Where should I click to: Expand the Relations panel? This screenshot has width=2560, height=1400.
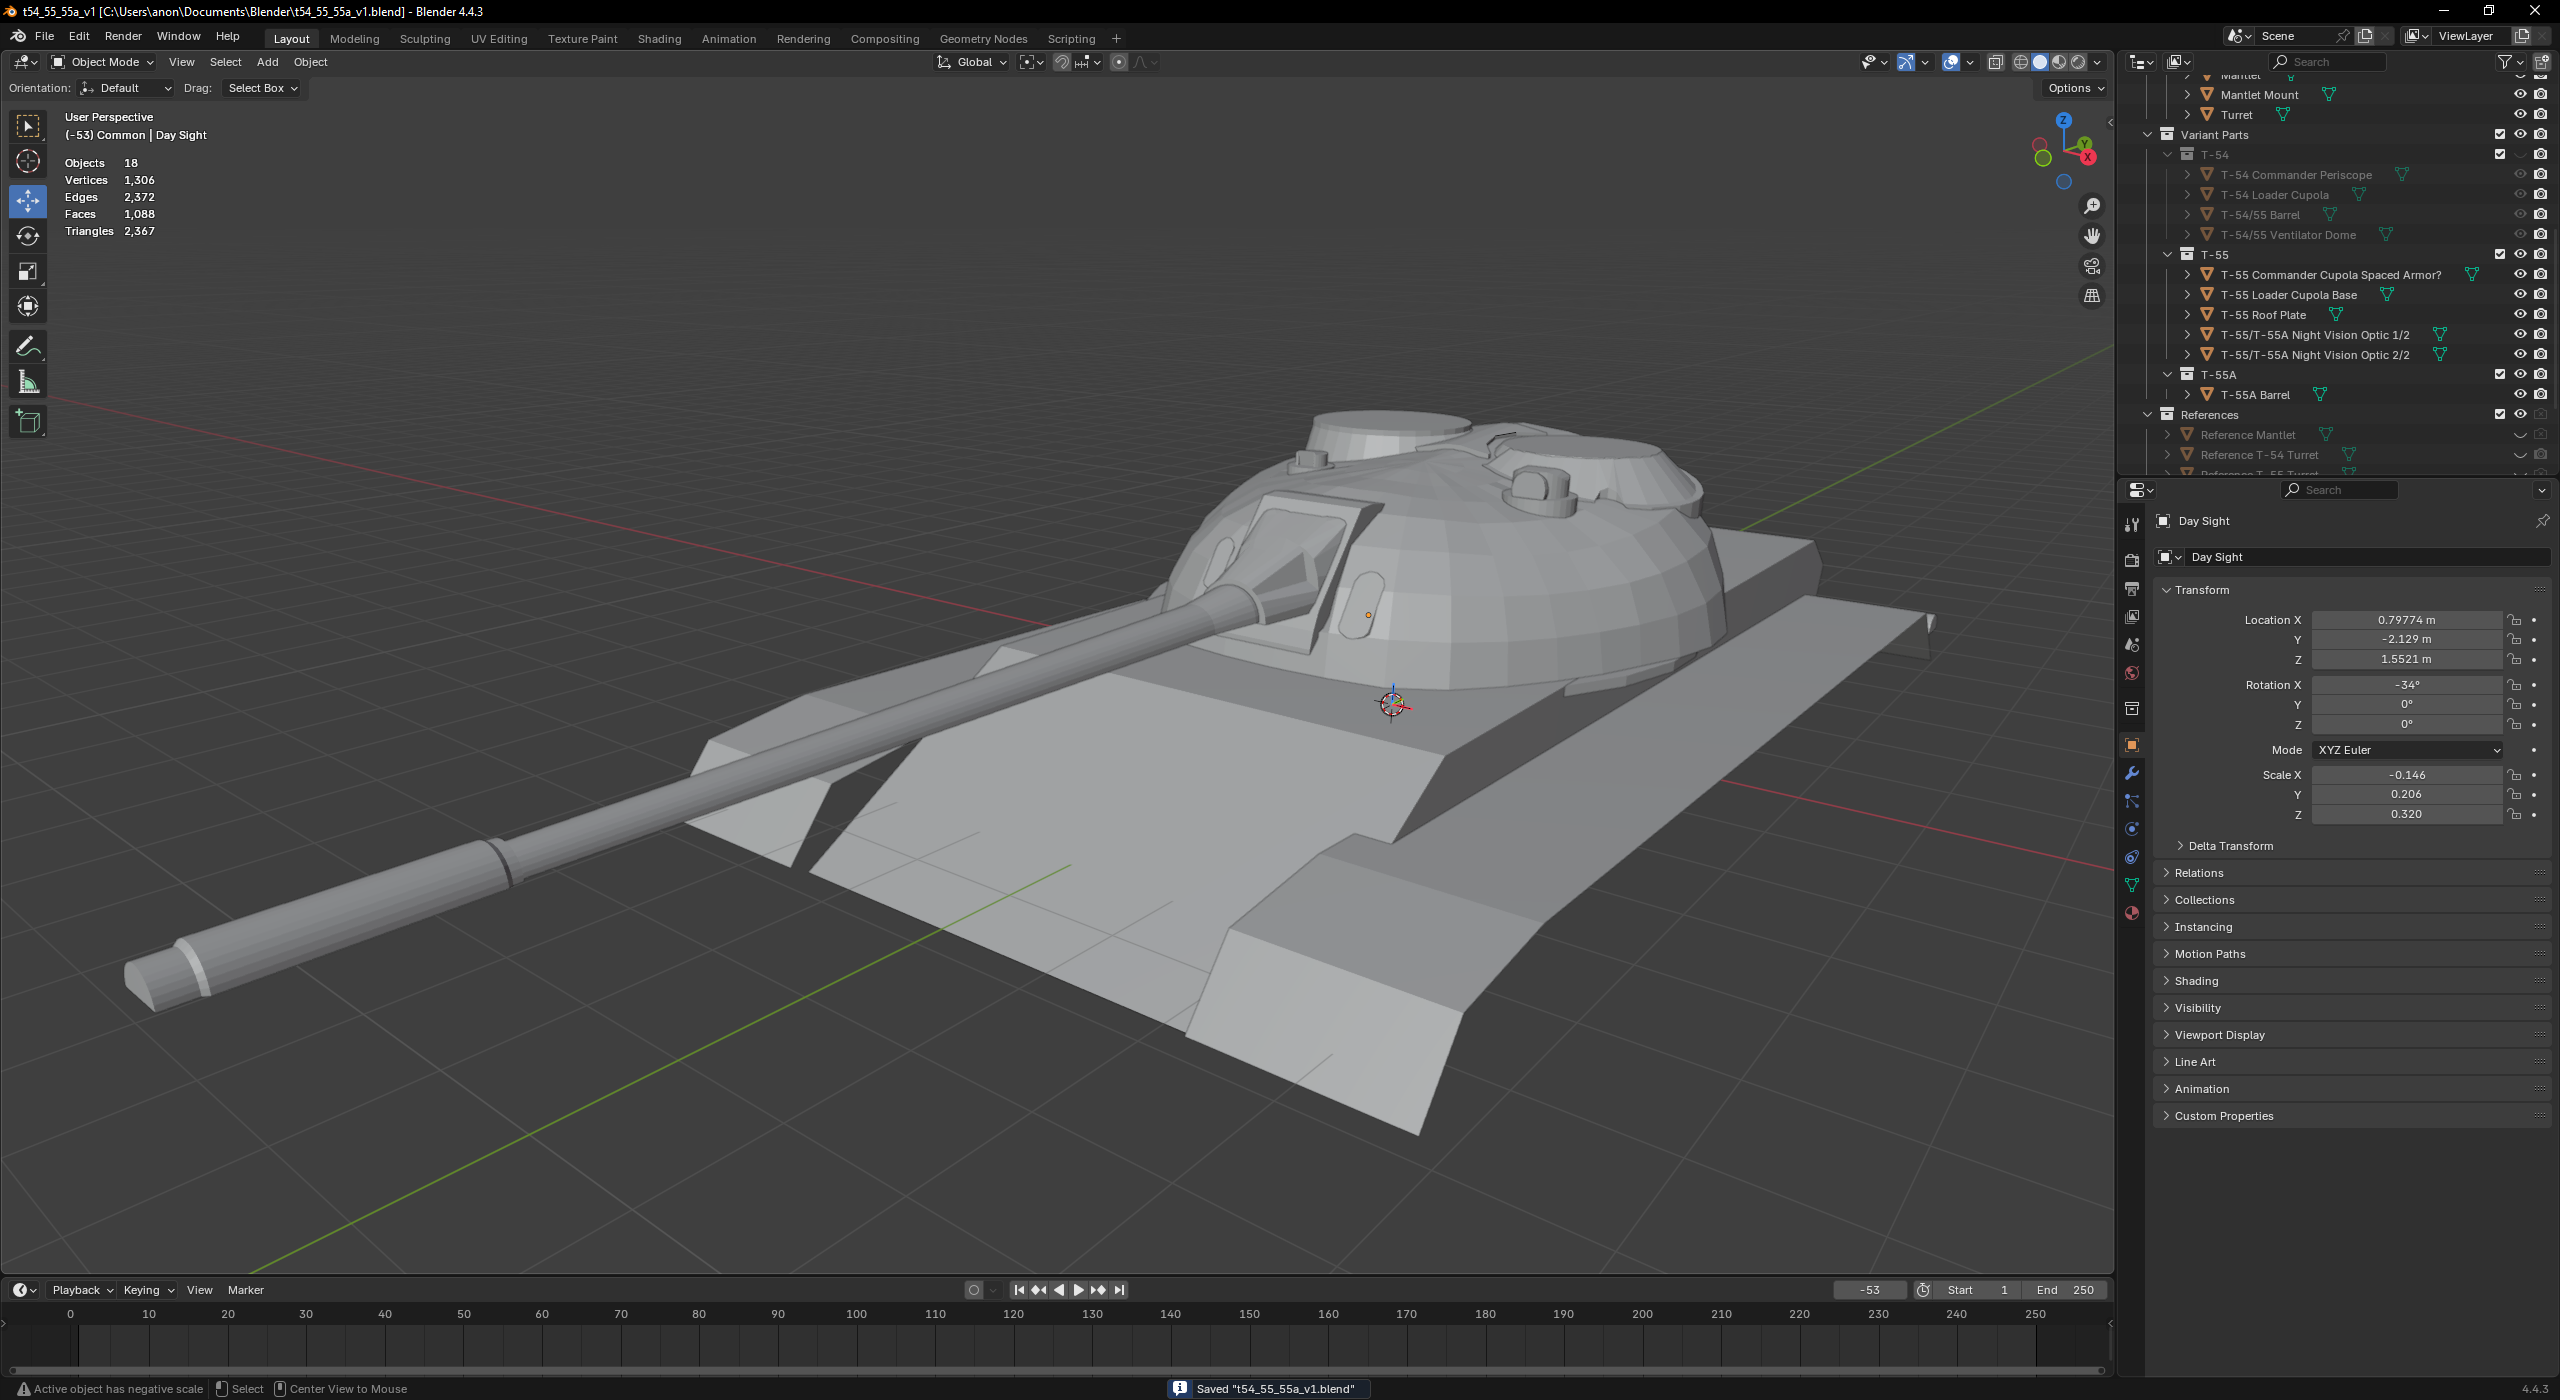(2198, 873)
